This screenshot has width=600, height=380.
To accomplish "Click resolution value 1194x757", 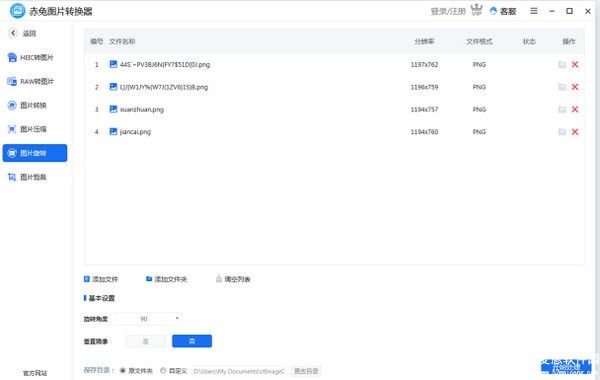I will 424,109.
